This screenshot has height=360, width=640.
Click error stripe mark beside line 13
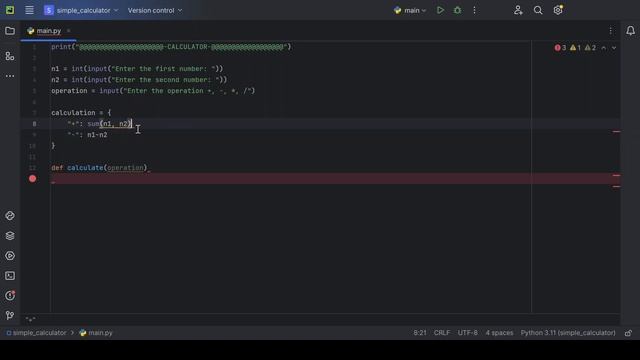(x=616, y=176)
